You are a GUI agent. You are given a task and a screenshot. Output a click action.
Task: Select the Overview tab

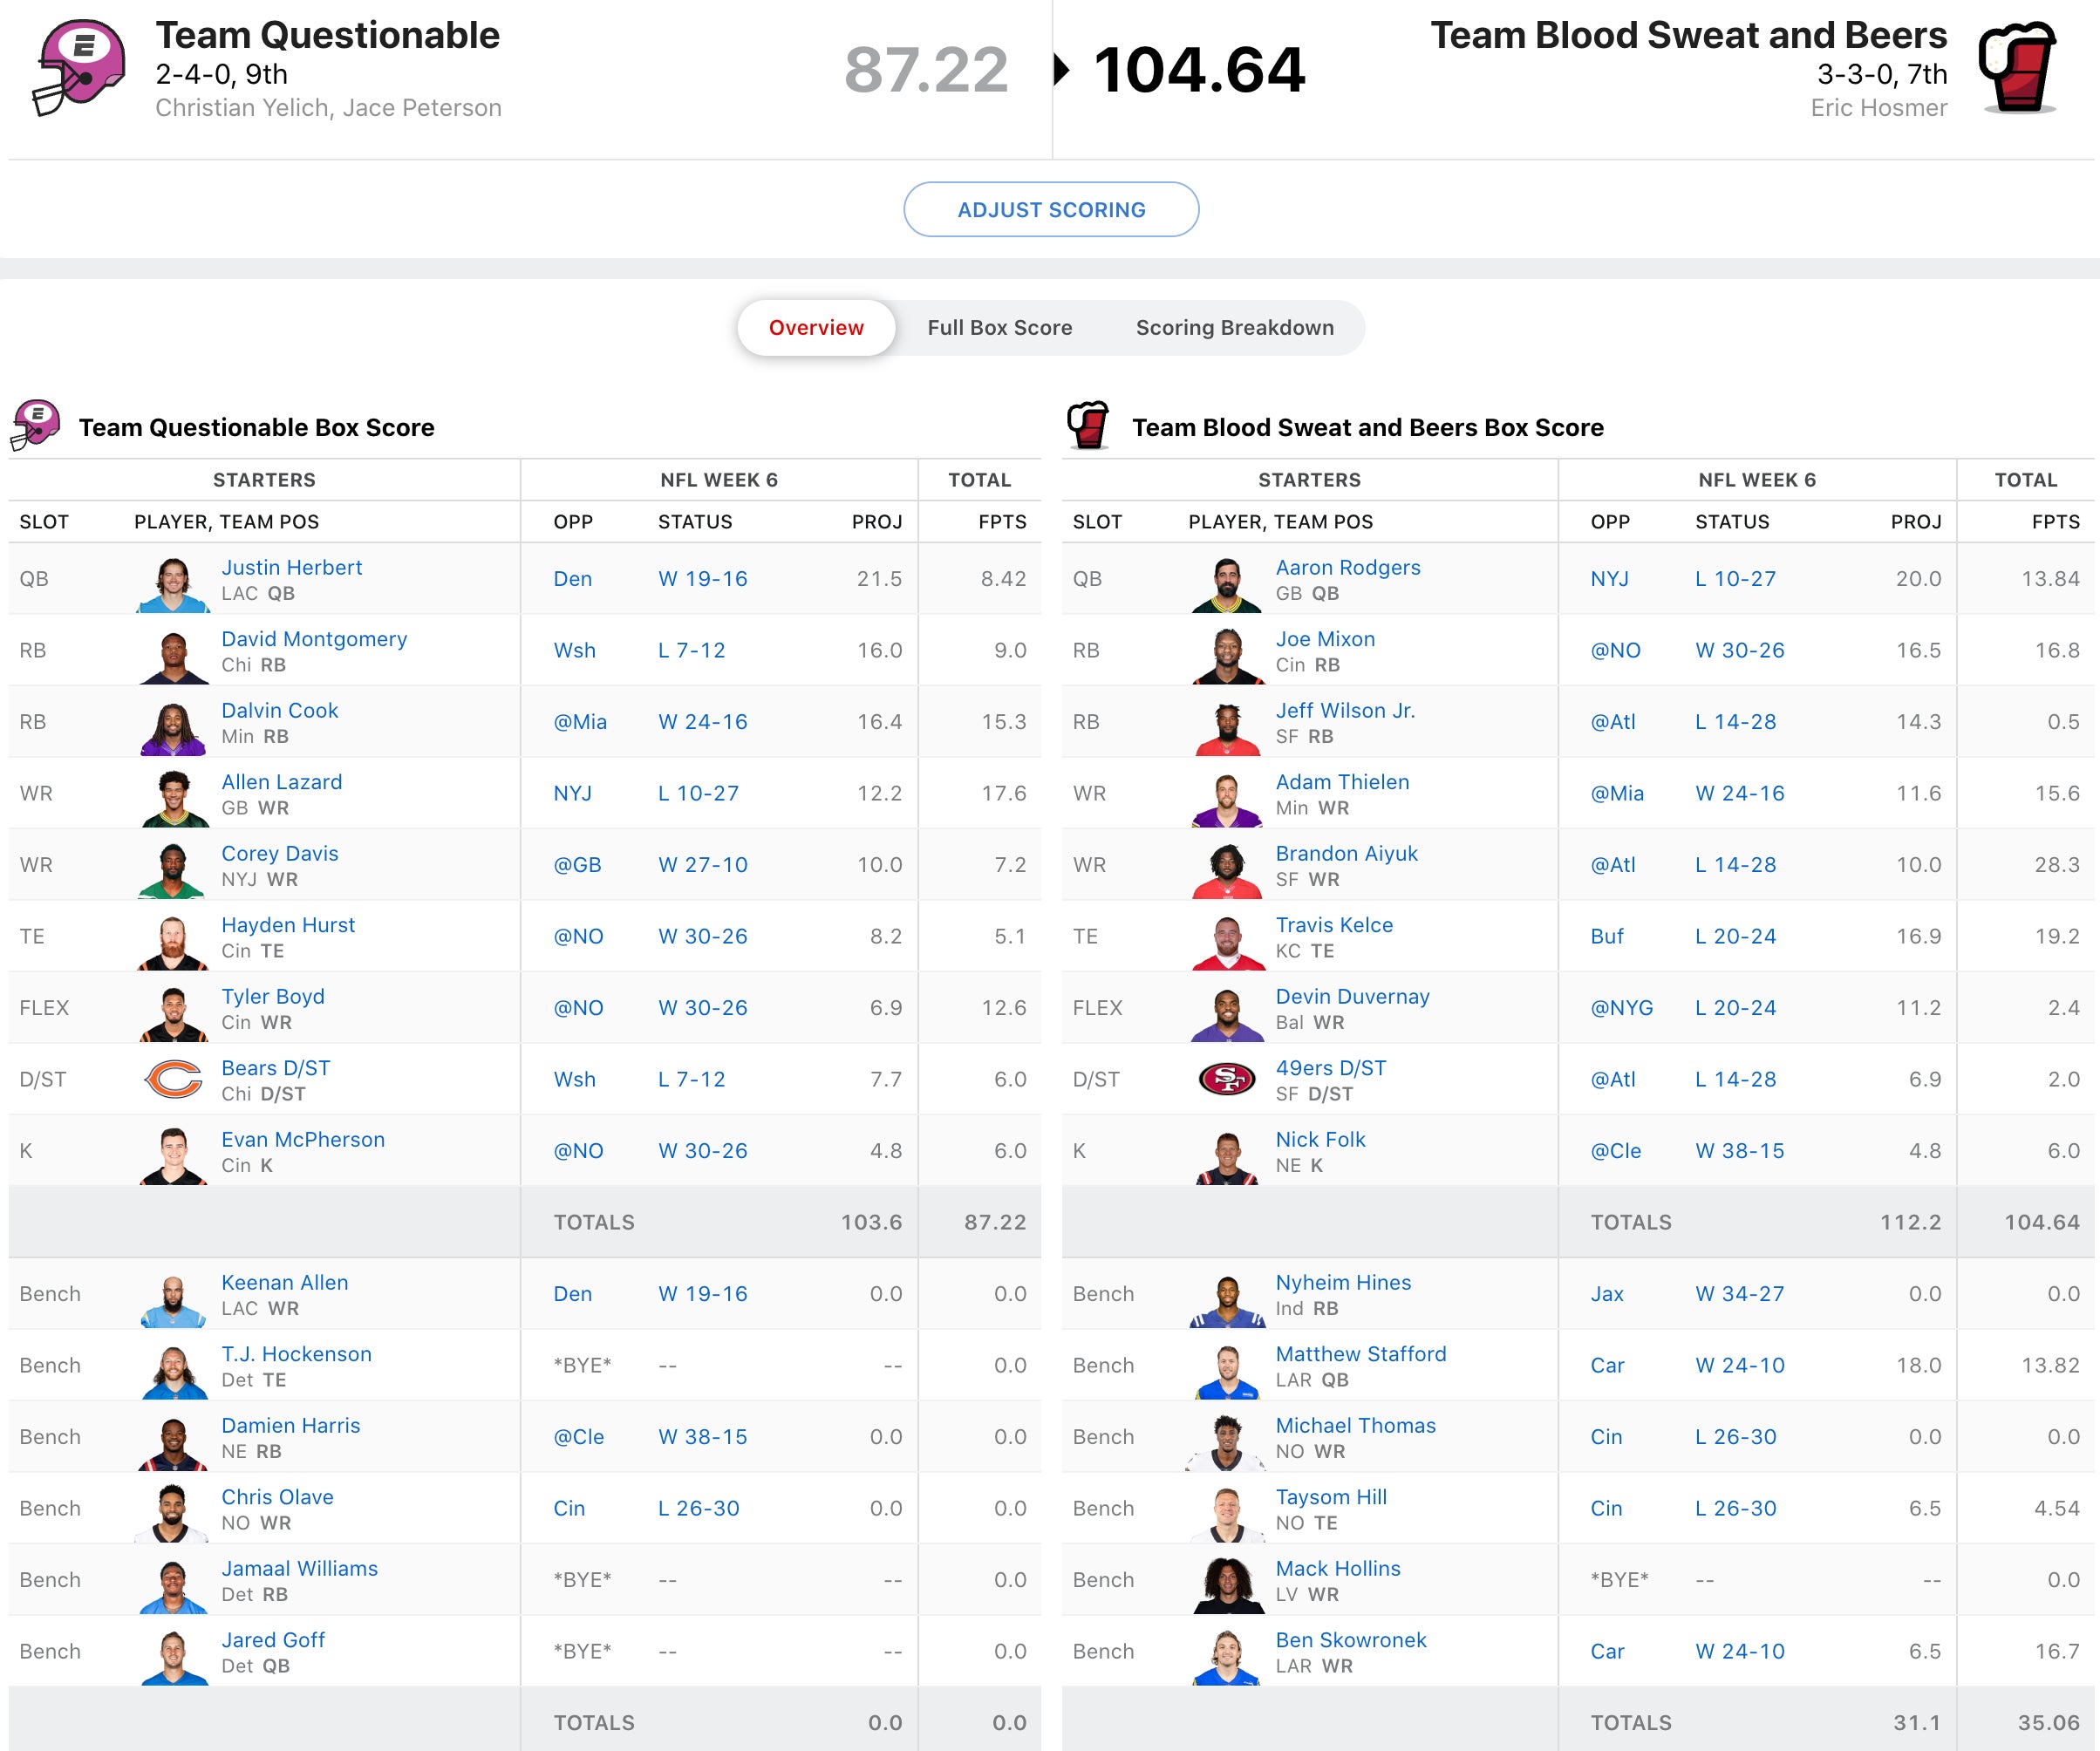[x=815, y=328]
